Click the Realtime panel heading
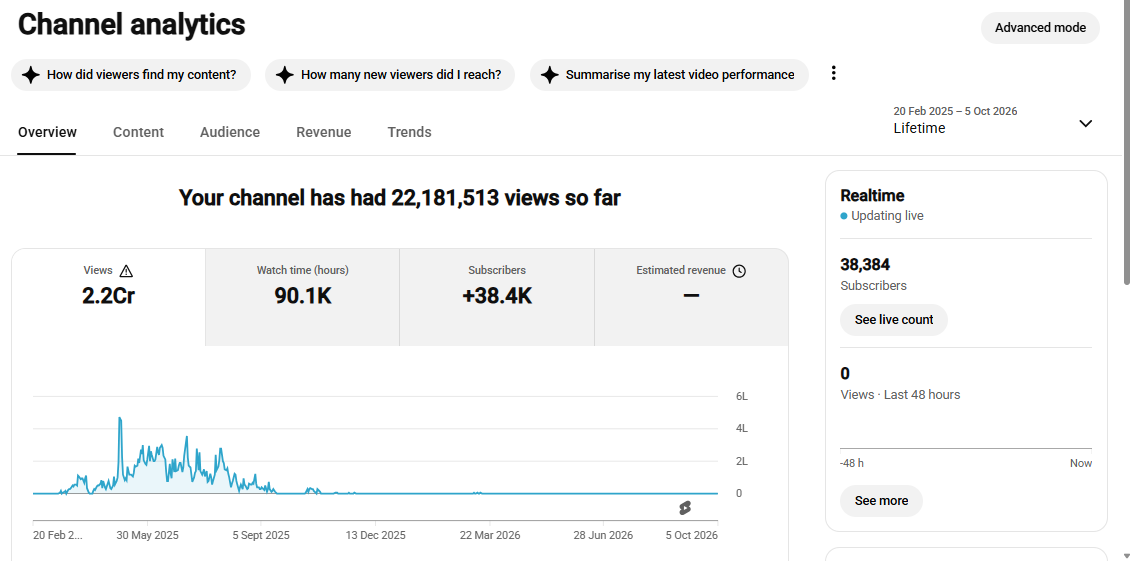The width and height of the screenshot is (1131, 561). (x=872, y=195)
